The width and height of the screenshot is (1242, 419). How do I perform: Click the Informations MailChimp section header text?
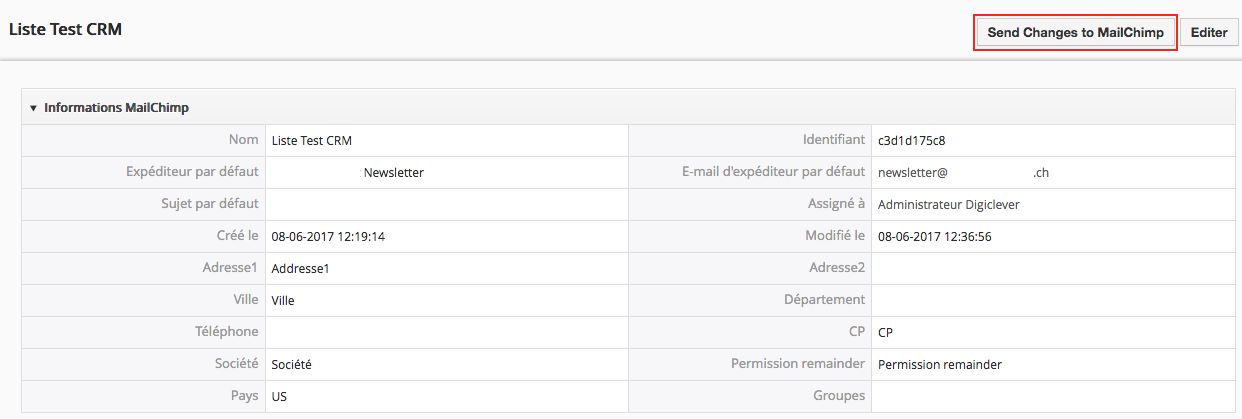pyautogui.click(x=116, y=108)
